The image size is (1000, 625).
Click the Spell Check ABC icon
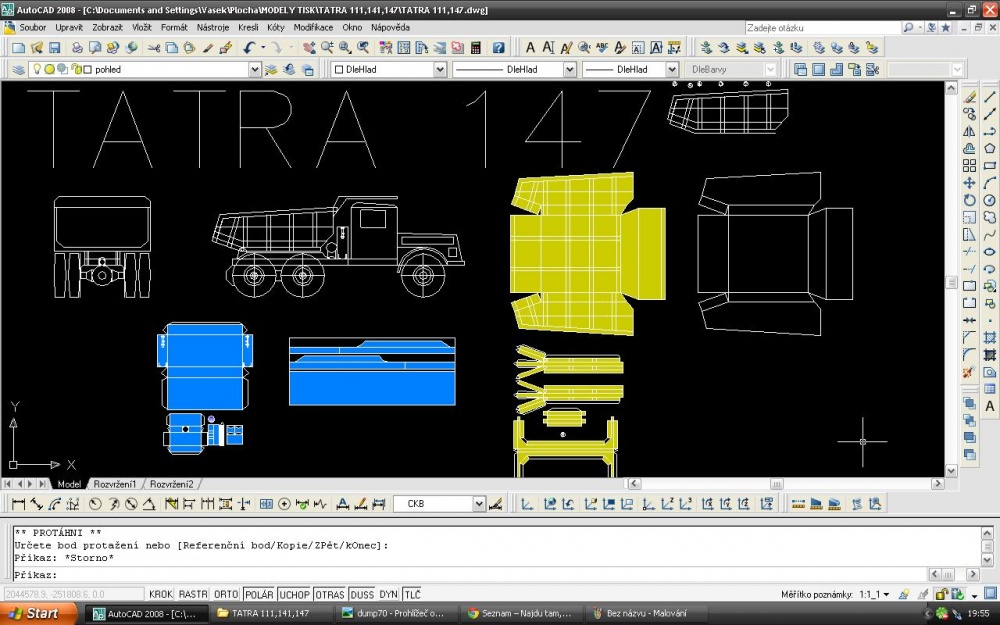coord(601,48)
